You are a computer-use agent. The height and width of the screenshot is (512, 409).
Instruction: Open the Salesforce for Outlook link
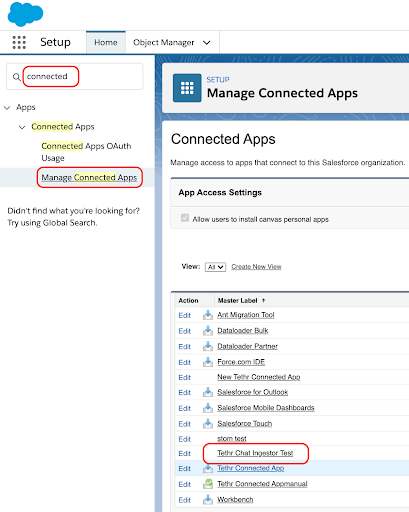click(253, 392)
